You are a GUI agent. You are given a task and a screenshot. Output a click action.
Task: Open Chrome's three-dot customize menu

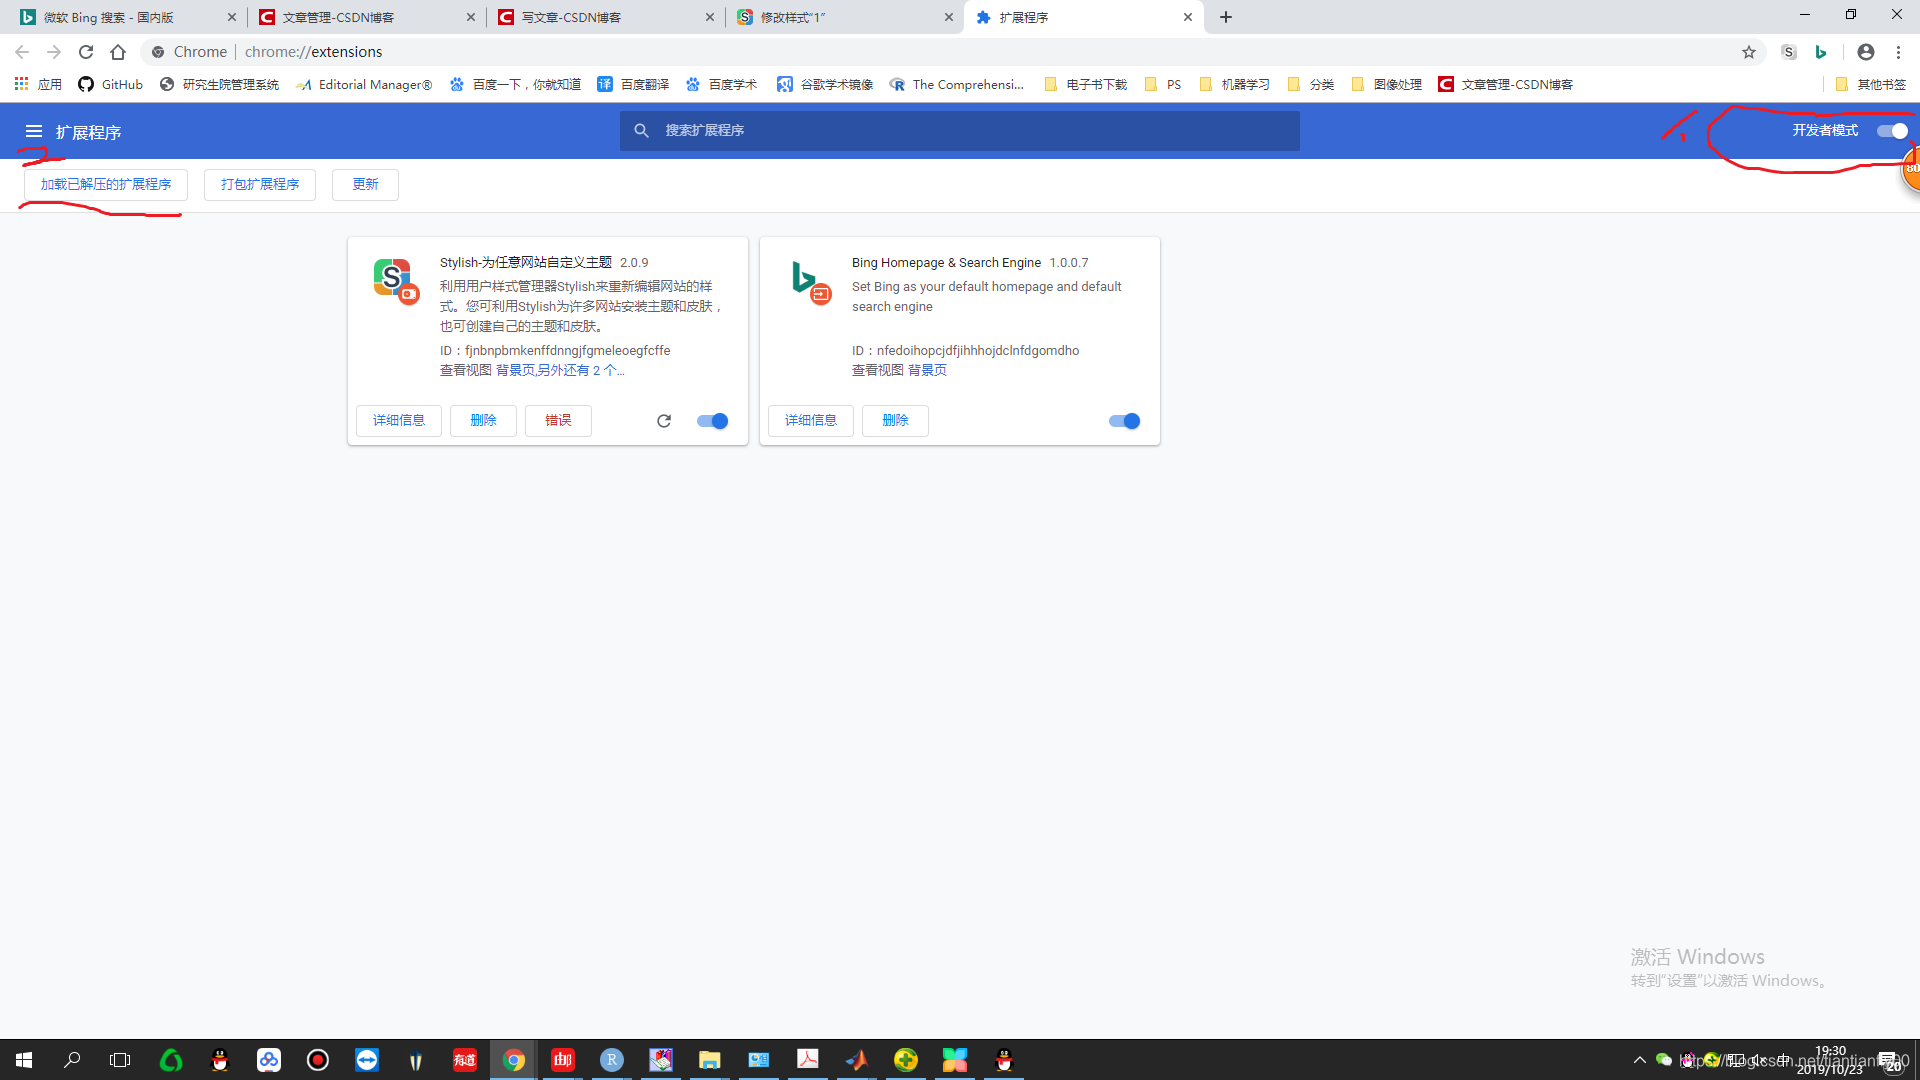[1898, 52]
